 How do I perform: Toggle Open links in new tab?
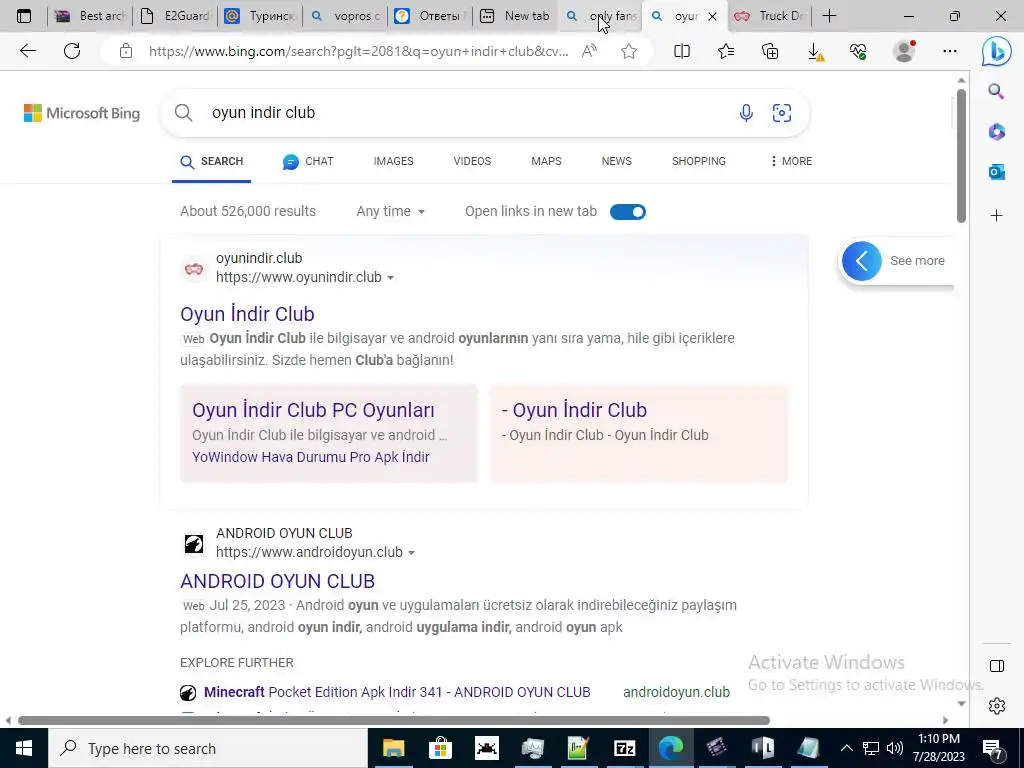pos(628,212)
